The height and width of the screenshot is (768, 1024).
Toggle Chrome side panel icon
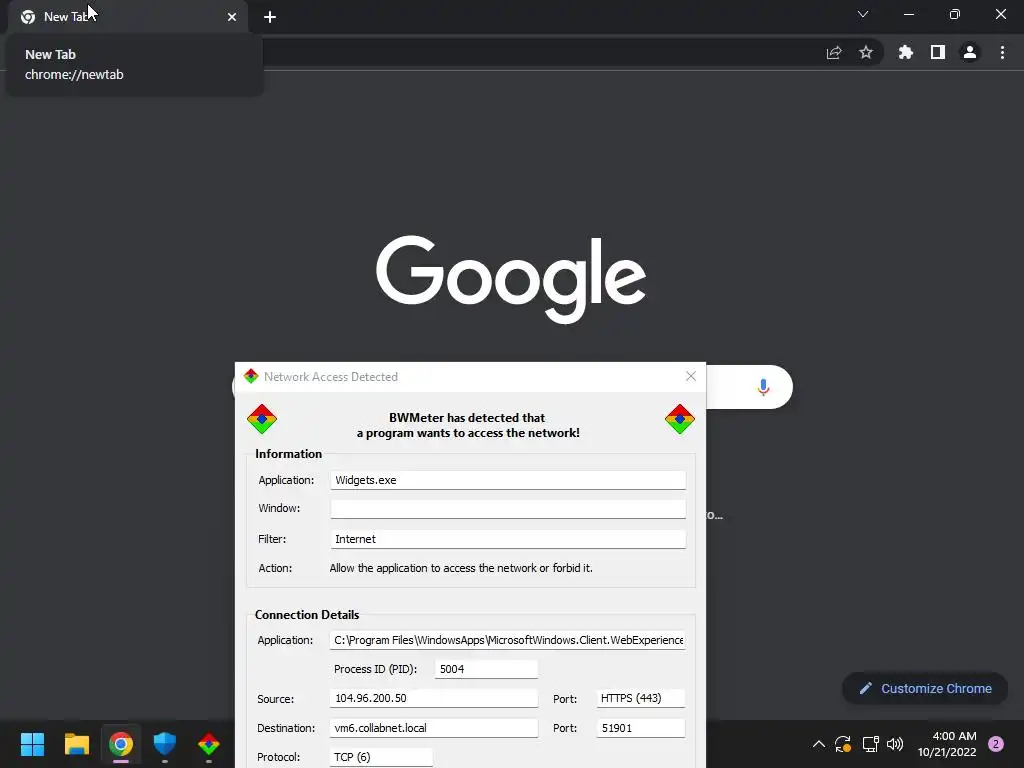(938, 52)
